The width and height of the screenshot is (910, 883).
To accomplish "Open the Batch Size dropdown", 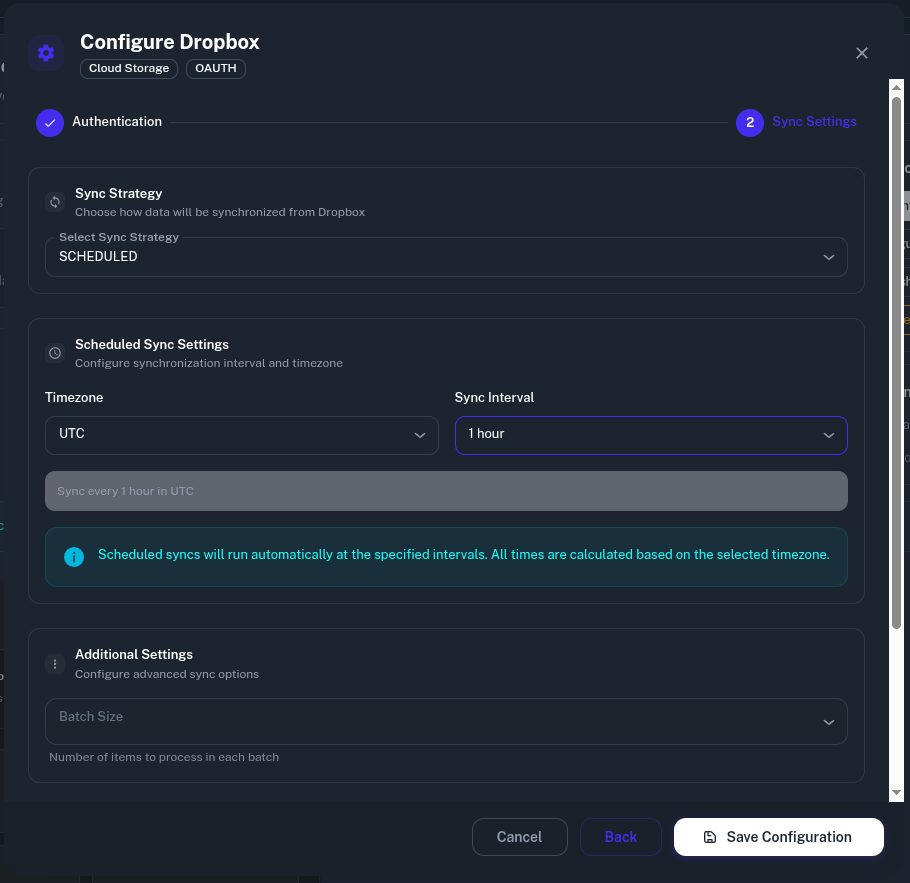I will click(446, 722).
